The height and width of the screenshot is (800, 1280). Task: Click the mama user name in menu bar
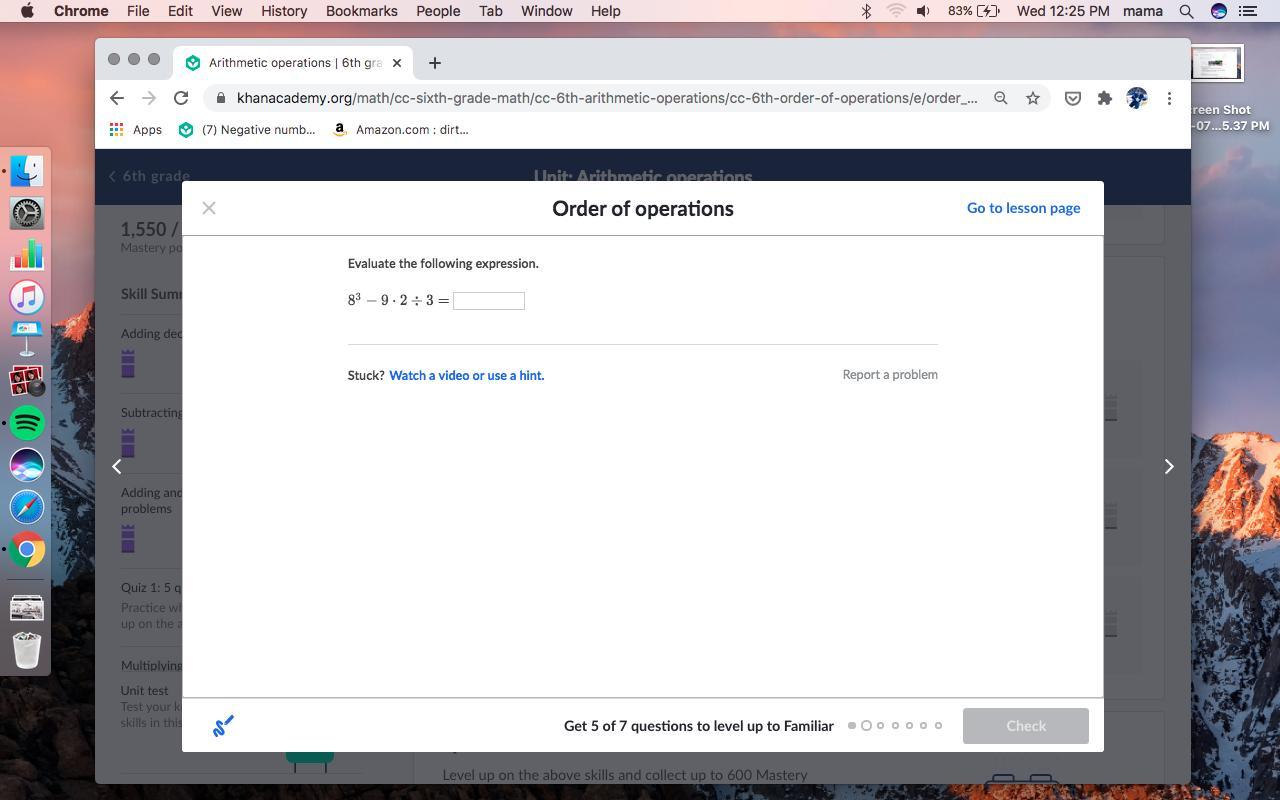point(1143,11)
